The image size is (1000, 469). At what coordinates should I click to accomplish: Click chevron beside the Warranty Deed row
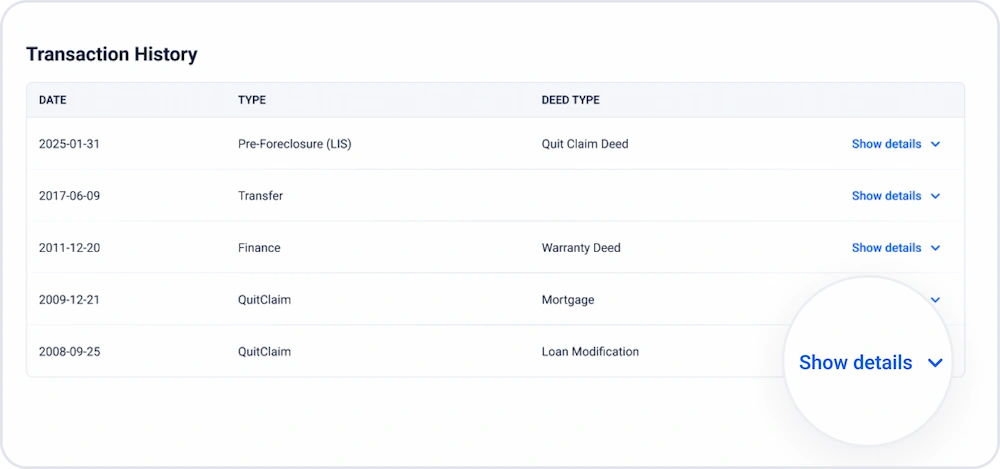click(935, 248)
